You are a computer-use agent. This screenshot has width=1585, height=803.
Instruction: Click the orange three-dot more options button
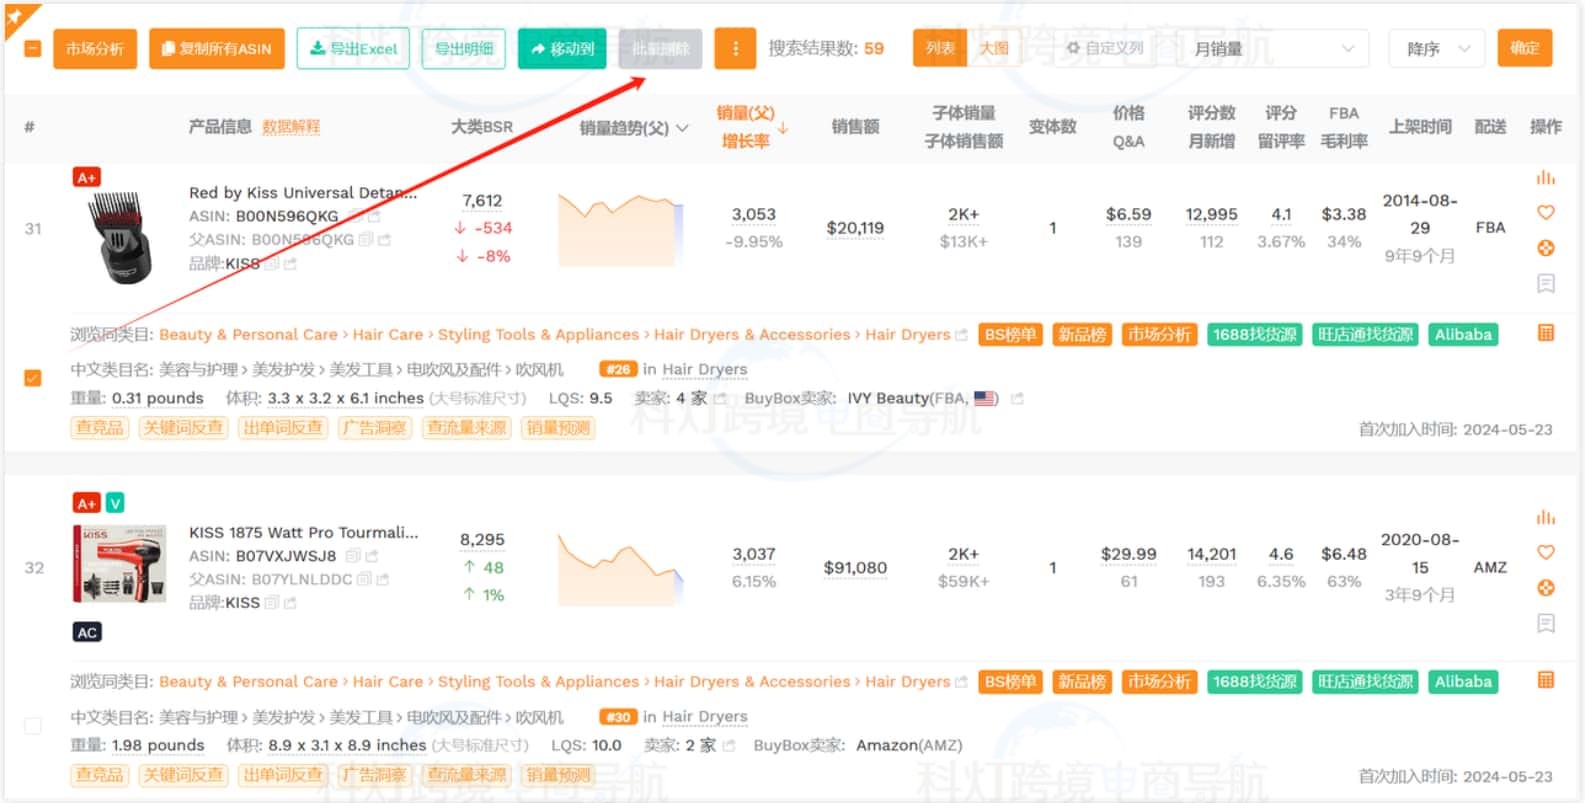735,48
